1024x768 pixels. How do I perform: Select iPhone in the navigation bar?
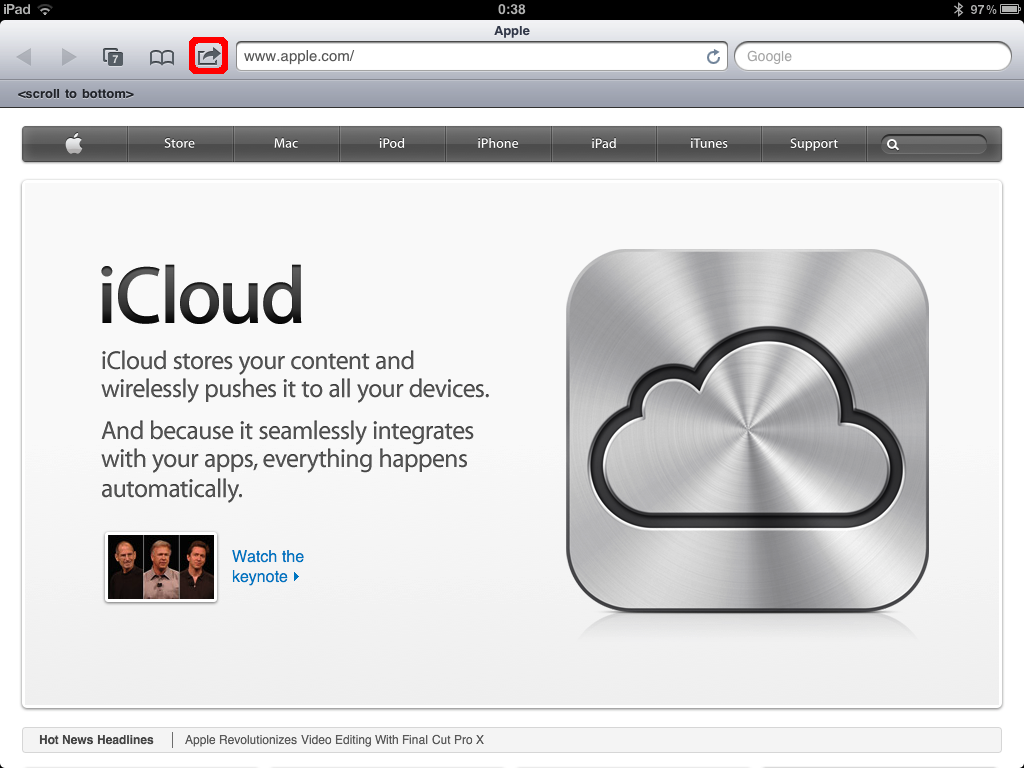(498, 144)
